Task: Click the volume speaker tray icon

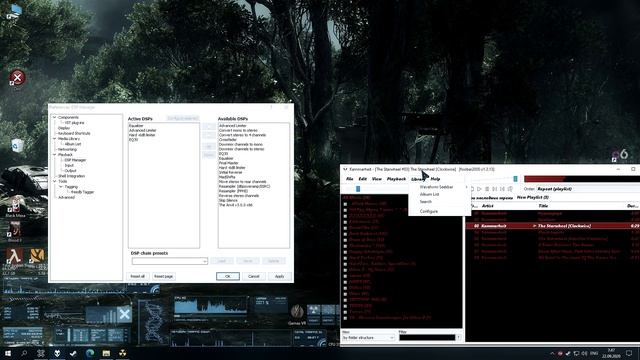Action: tap(584, 353)
